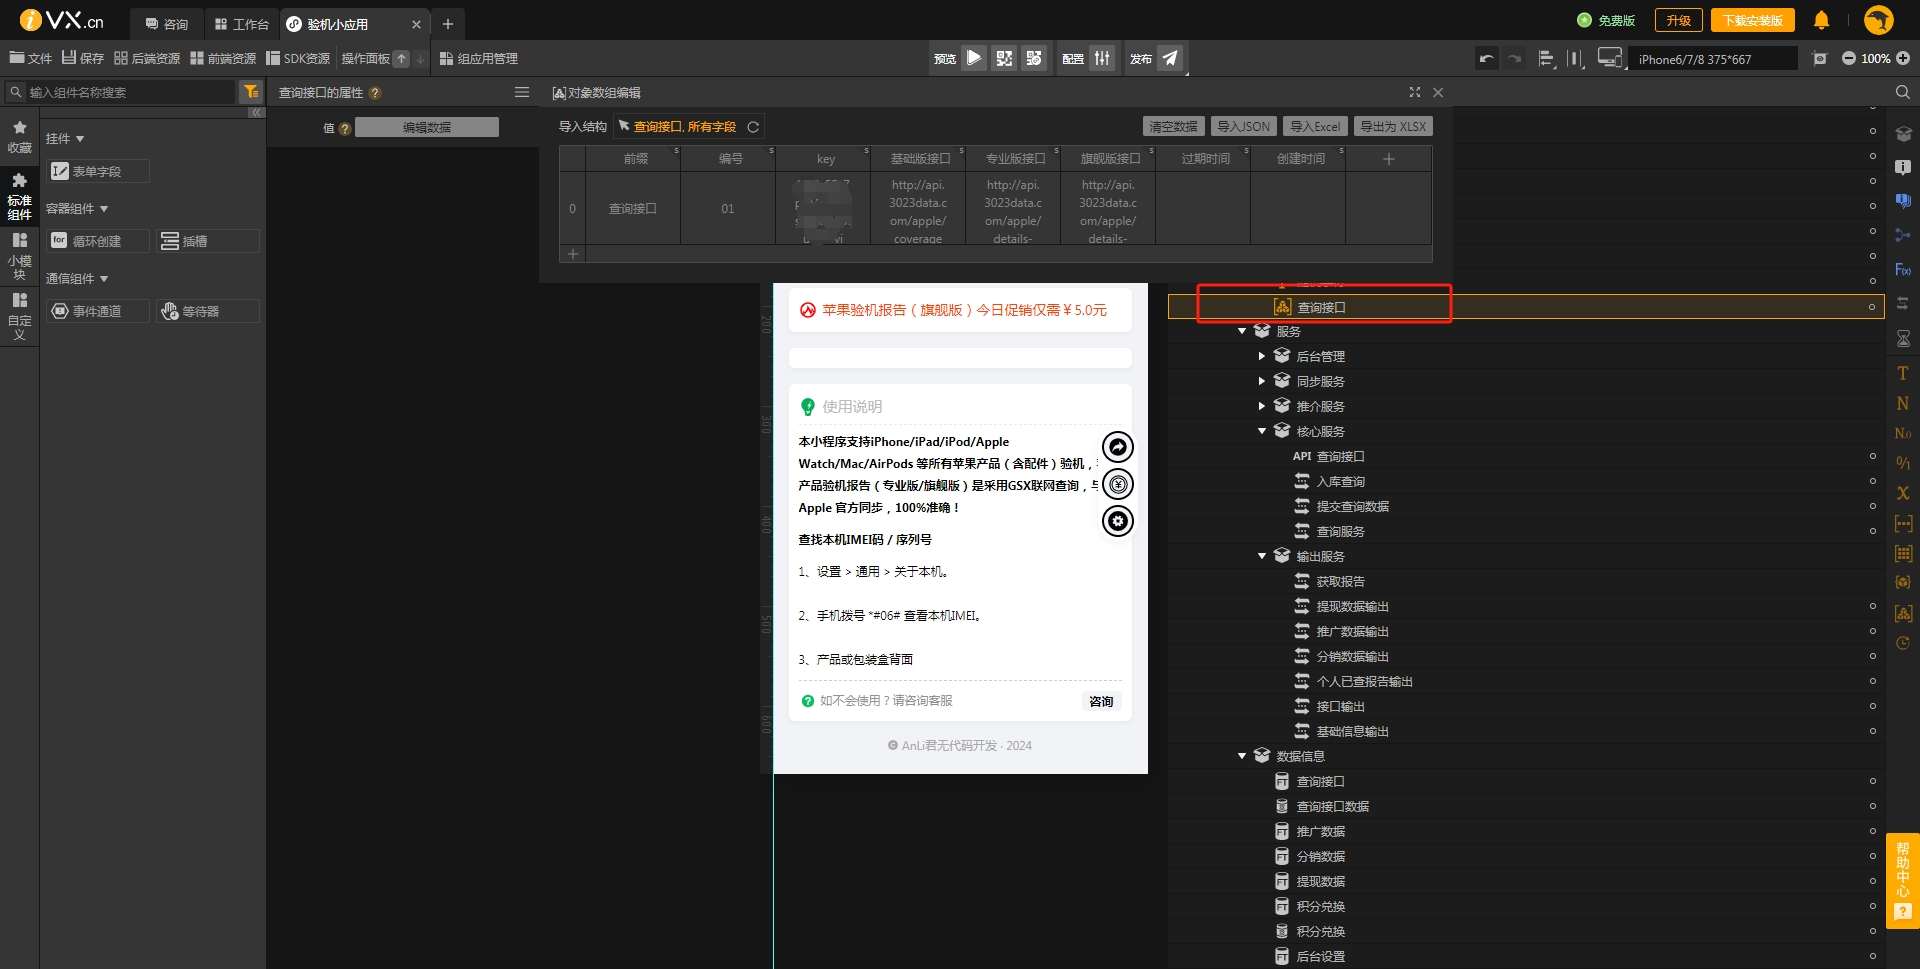
Task: Redo the last action
Action: 1514,59
